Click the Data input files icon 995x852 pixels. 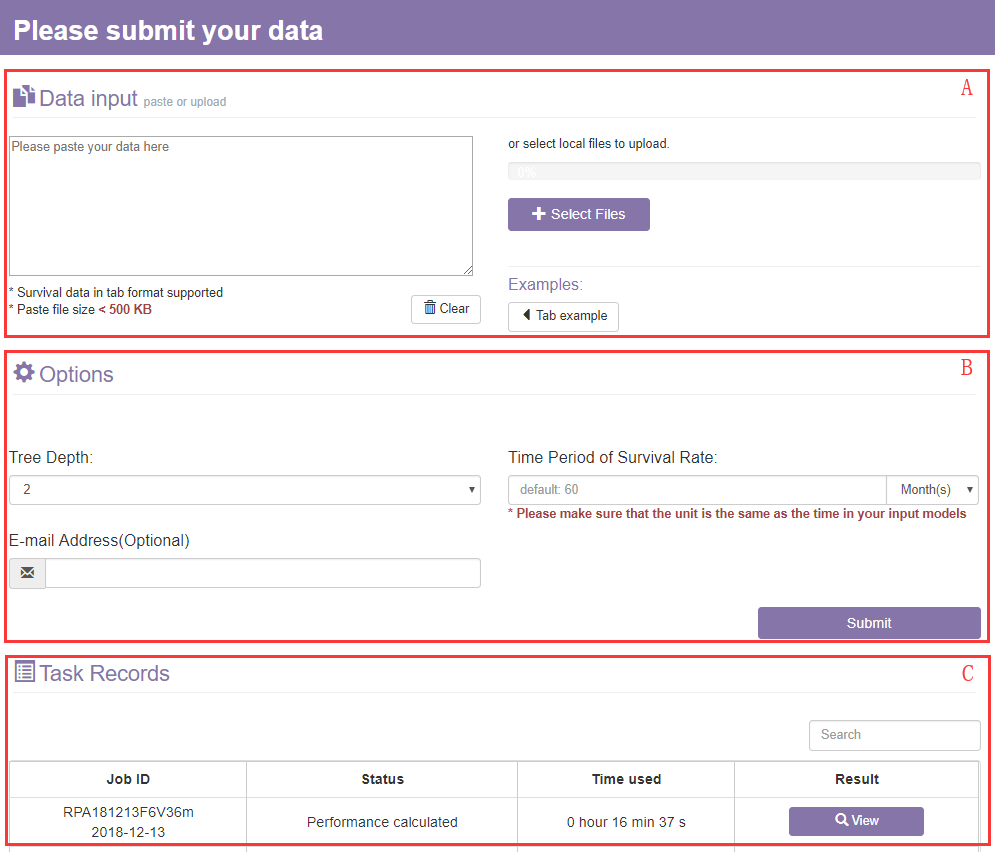[23, 97]
